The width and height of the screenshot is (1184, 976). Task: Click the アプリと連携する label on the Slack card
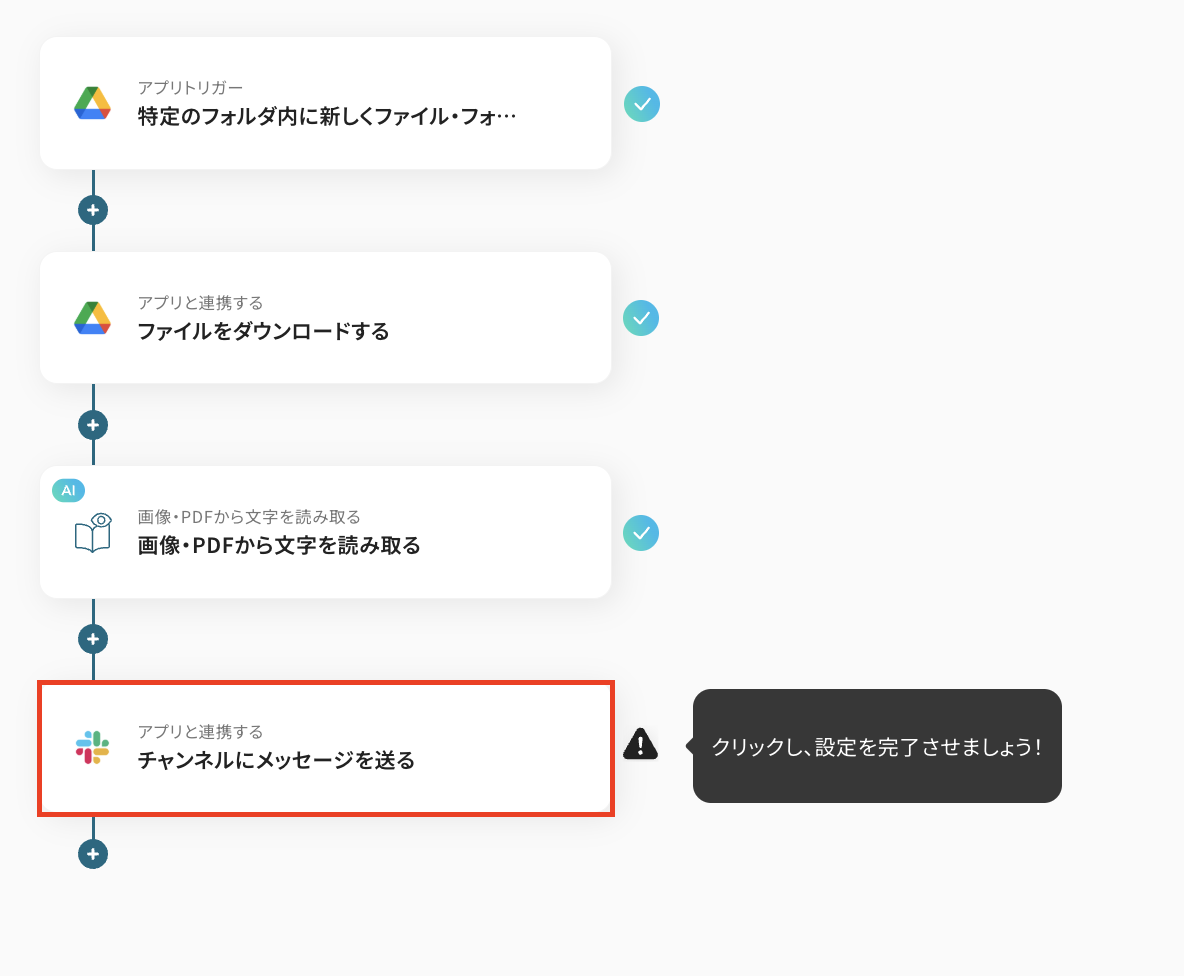click(x=200, y=731)
